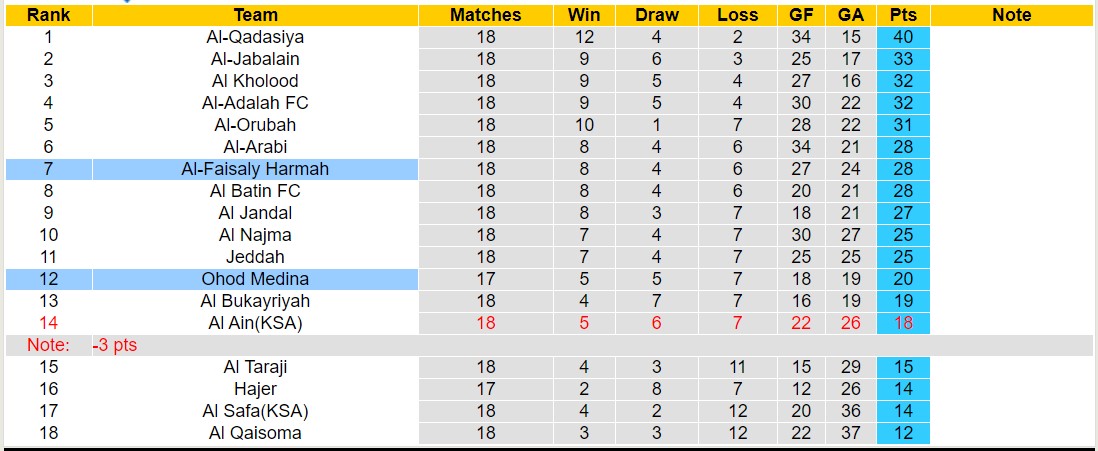
Task: Click the Al-Adalah FC team name
Action: tap(255, 103)
